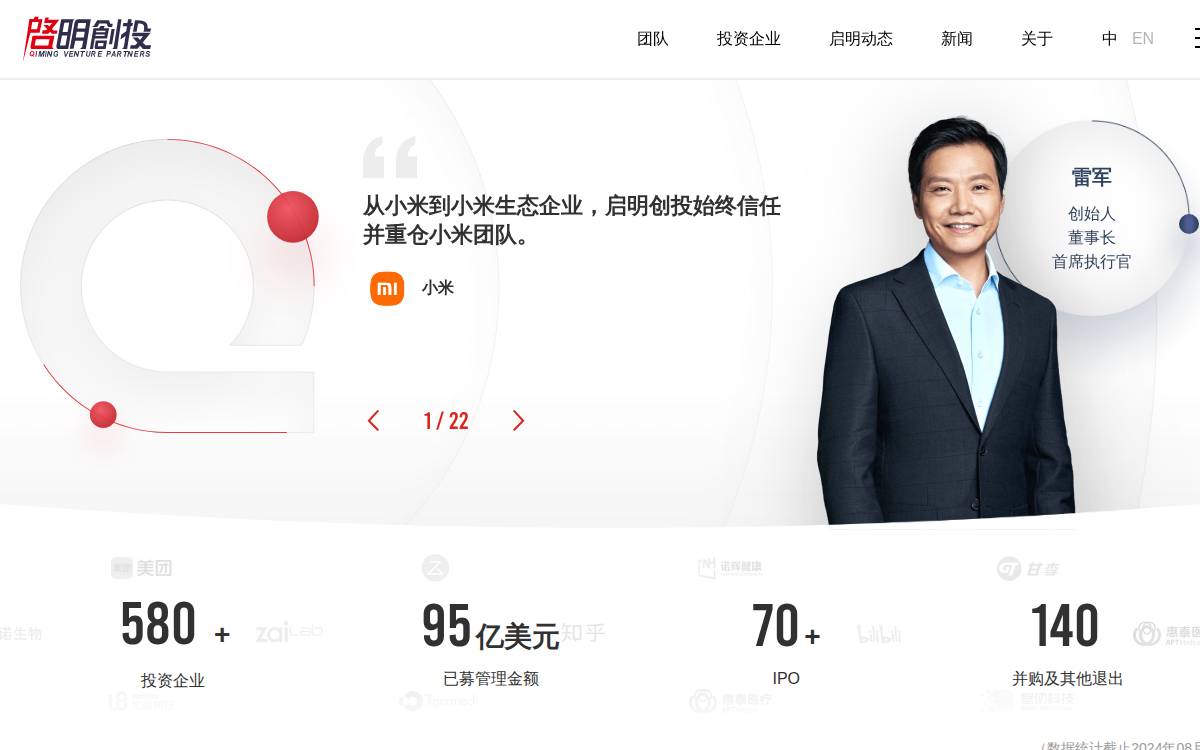
Task: Click the orange Xiaomi MI logo
Action: 387,288
